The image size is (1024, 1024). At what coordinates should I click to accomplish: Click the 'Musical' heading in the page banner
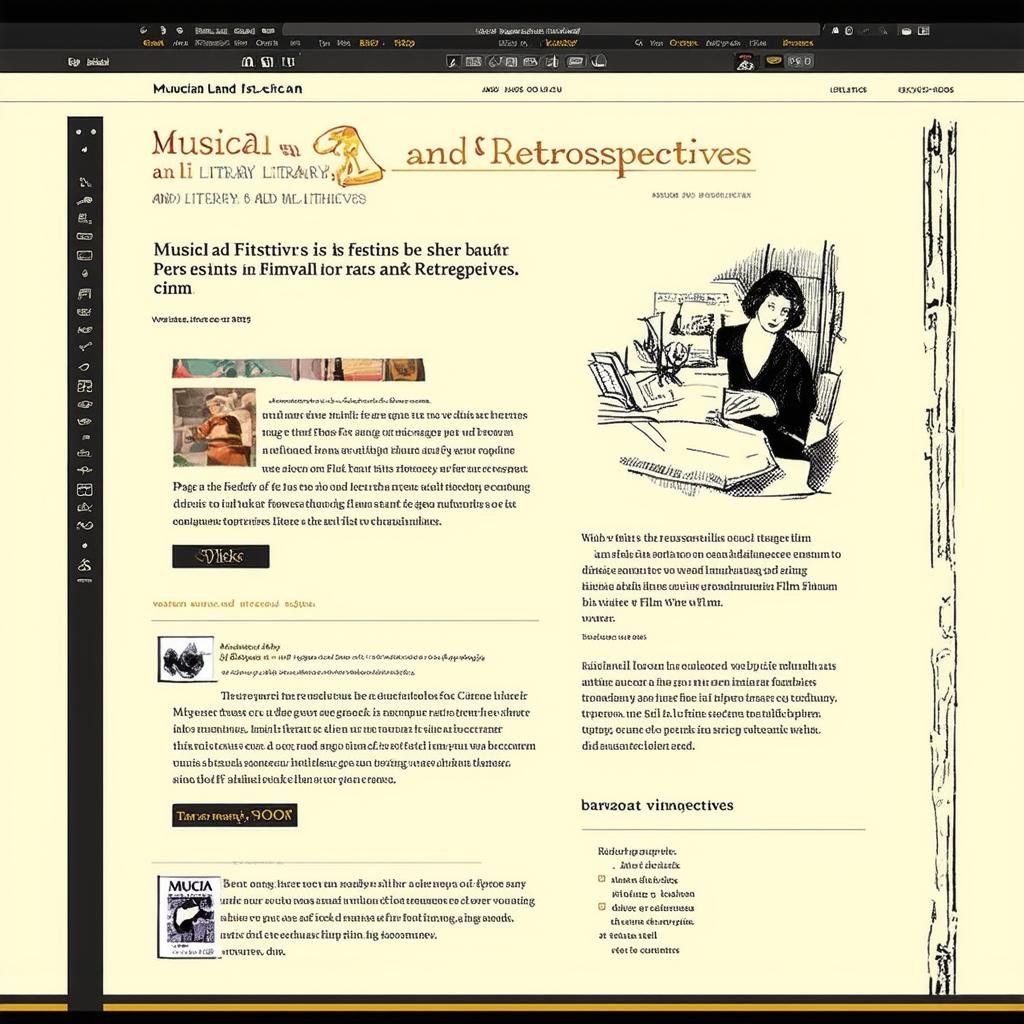tap(211, 143)
